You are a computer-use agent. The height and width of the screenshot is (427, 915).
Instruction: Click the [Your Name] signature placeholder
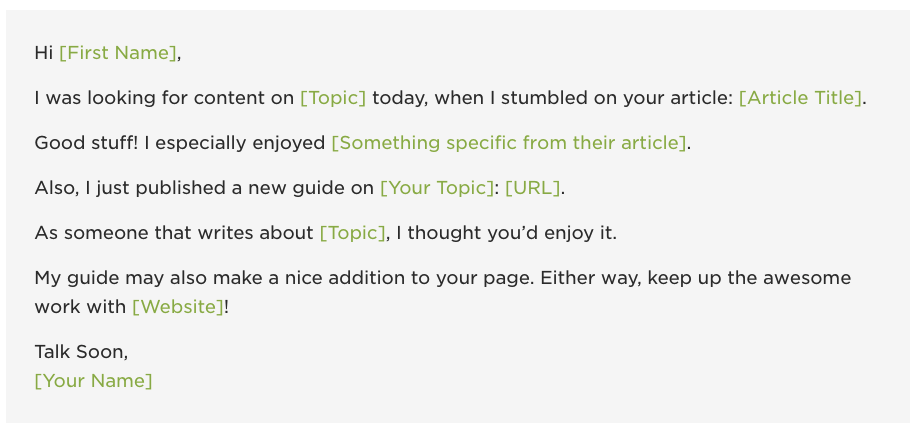pyautogui.click(x=93, y=381)
